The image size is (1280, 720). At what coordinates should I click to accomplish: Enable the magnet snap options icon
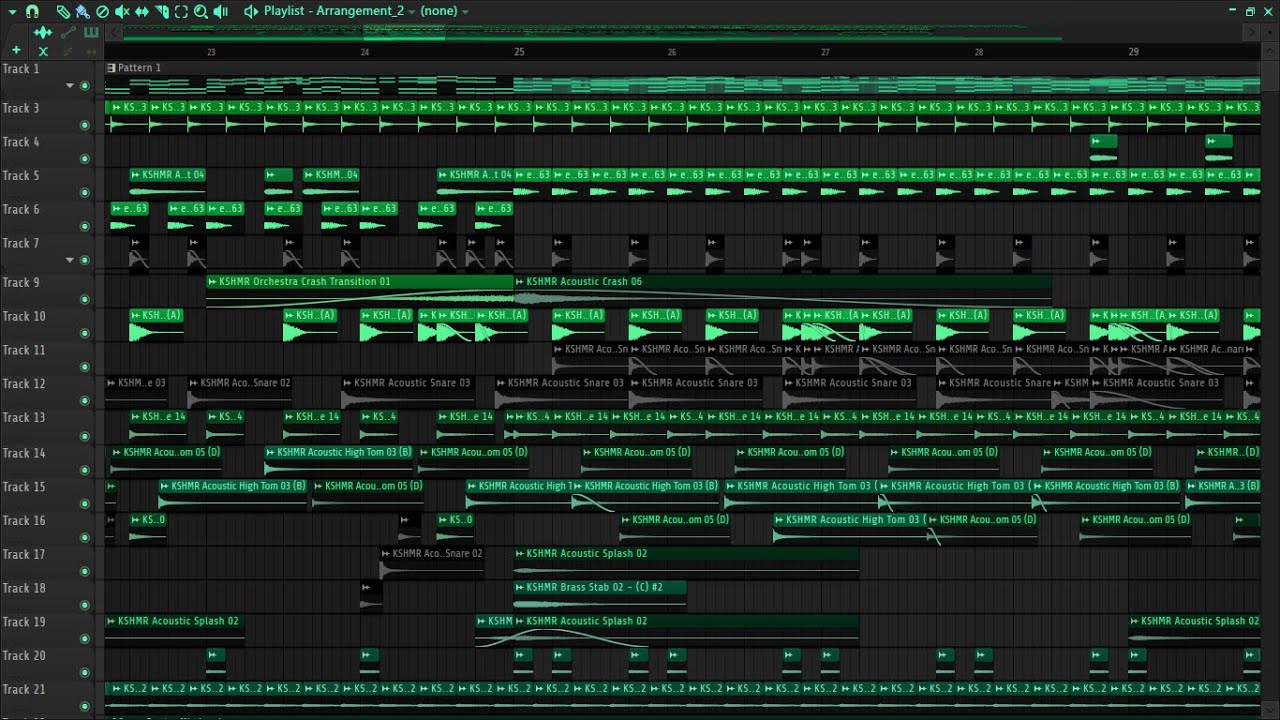click(32, 12)
